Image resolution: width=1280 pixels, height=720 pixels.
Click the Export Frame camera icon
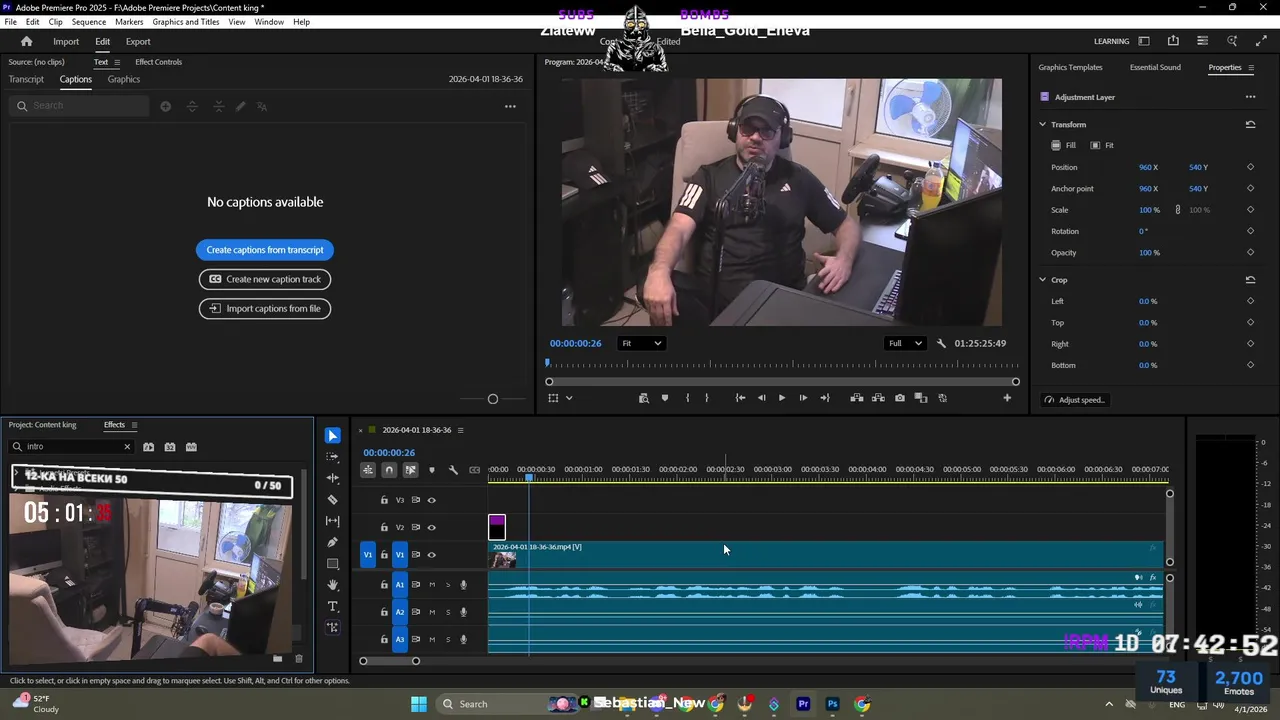tap(900, 398)
